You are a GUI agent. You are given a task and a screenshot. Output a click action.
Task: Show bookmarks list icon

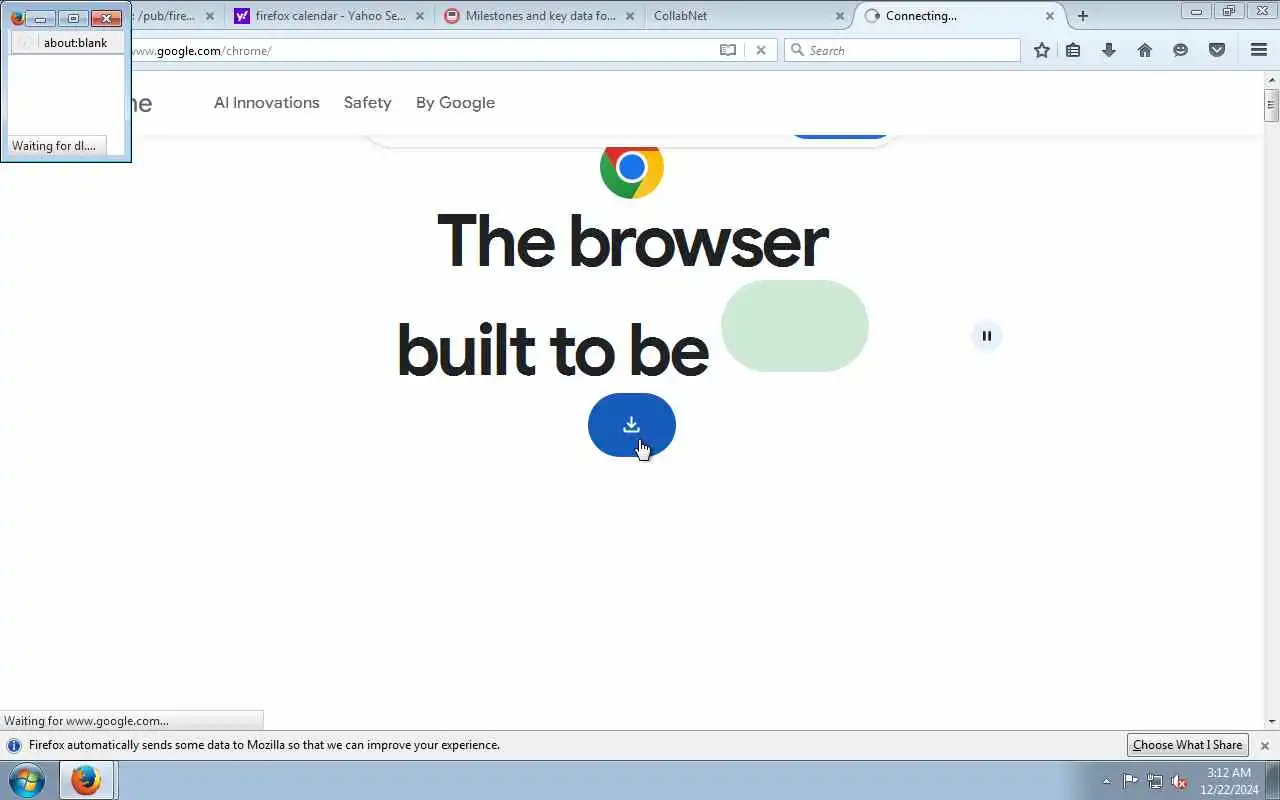(x=1073, y=50)
